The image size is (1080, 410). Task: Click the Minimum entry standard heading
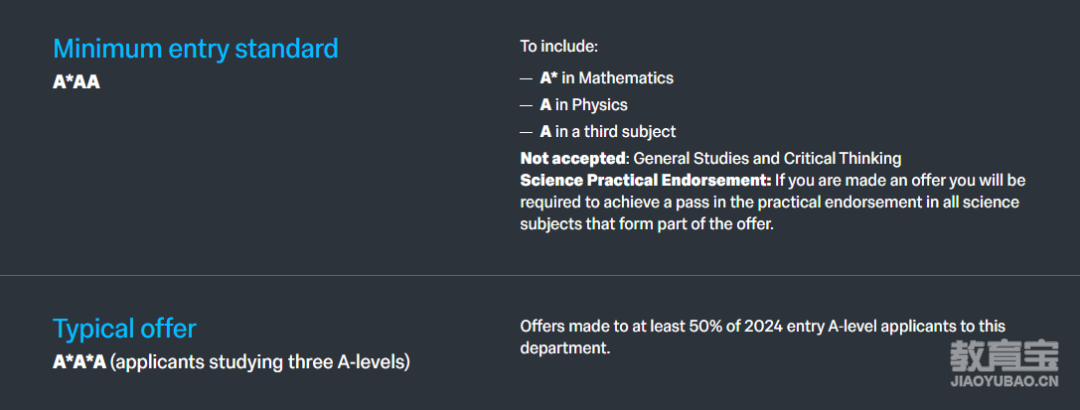[196, 49]
